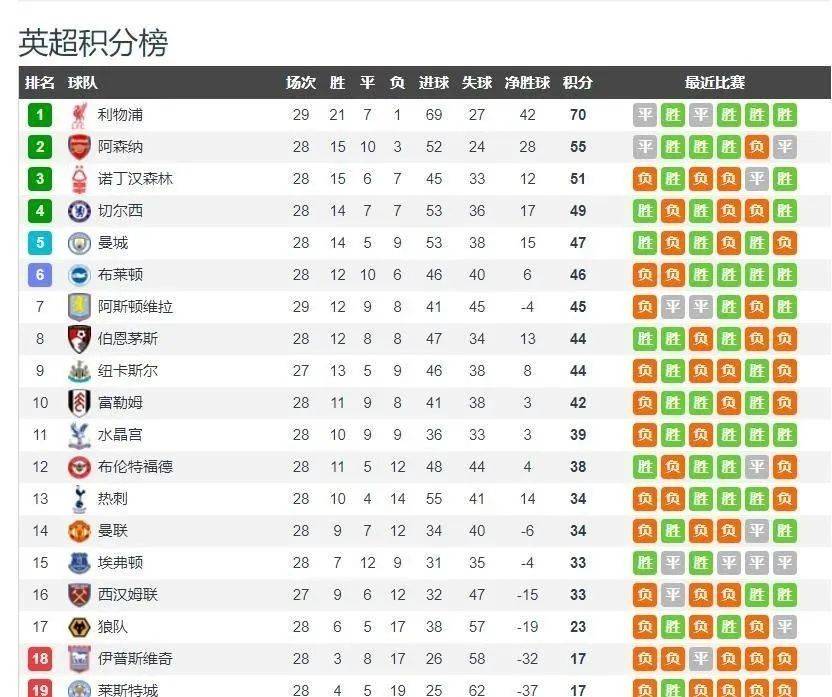Open the 利物浦 team name link

120,115
